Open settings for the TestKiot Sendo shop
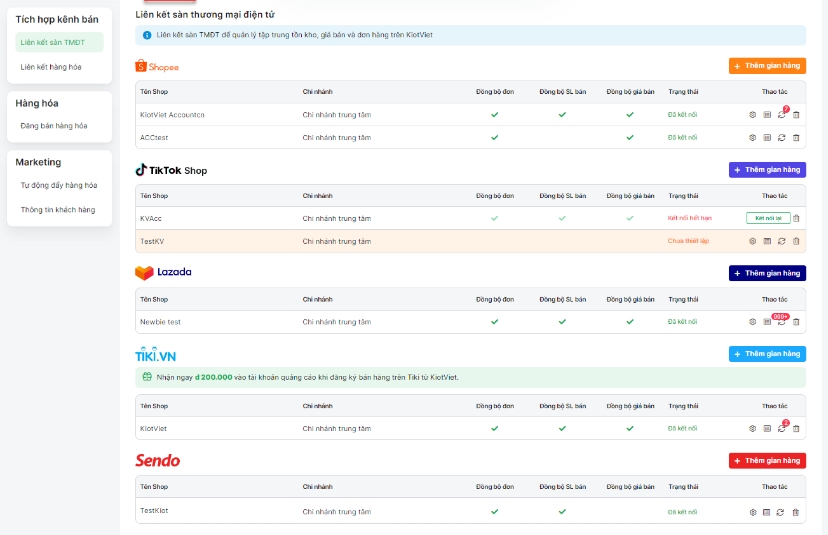Screen dimensions: 828x535 click(752, 512)
